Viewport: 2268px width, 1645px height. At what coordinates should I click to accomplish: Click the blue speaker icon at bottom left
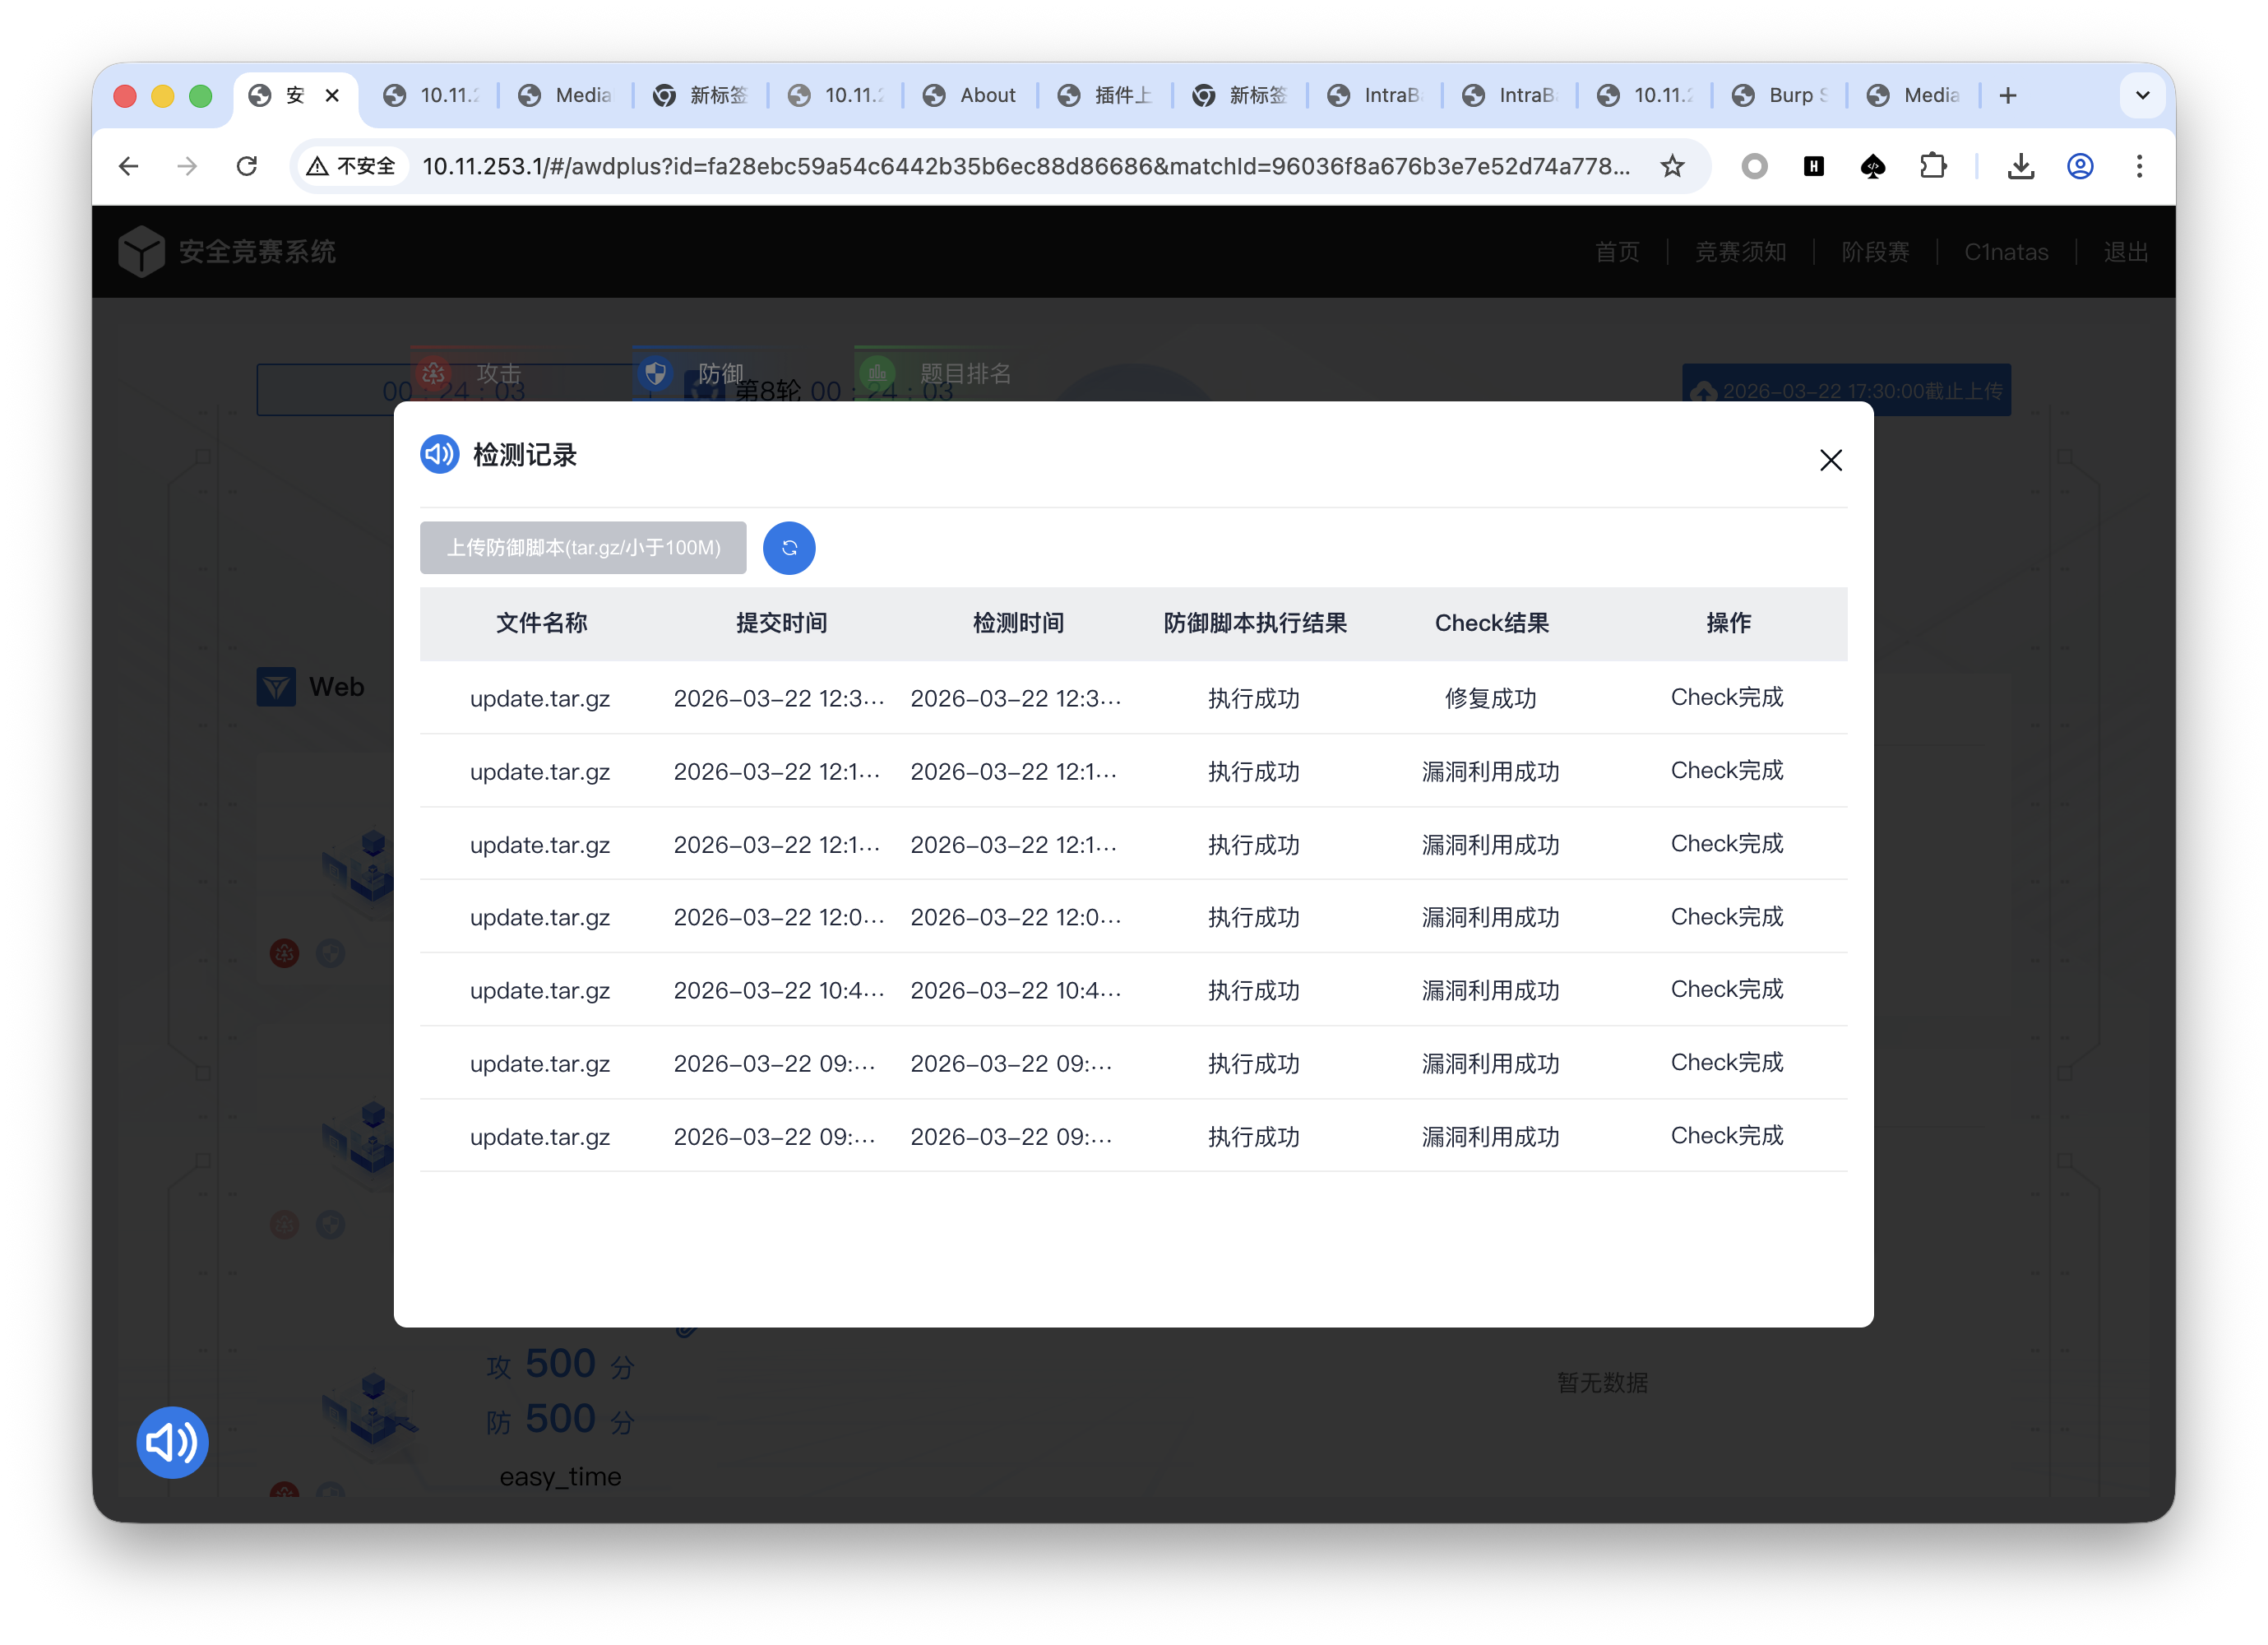[x=172, y=1442]
